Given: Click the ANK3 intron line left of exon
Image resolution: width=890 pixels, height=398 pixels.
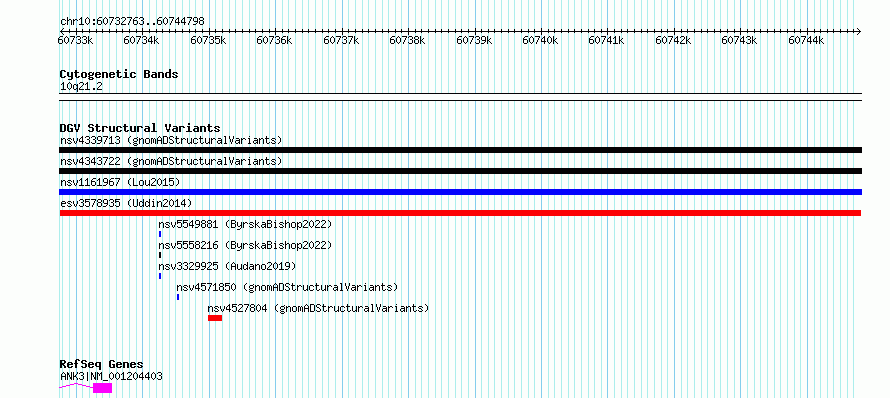Looking at the screenshot, I should click(77, 386).
